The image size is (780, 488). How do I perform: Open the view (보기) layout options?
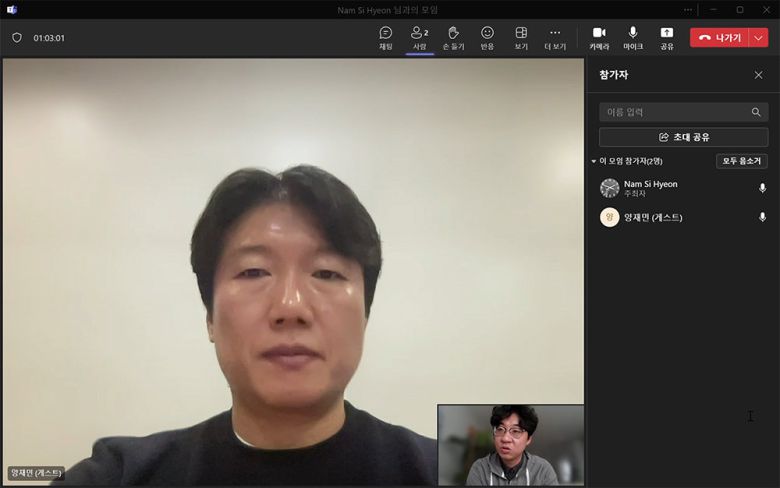click(x=521, y=38)
